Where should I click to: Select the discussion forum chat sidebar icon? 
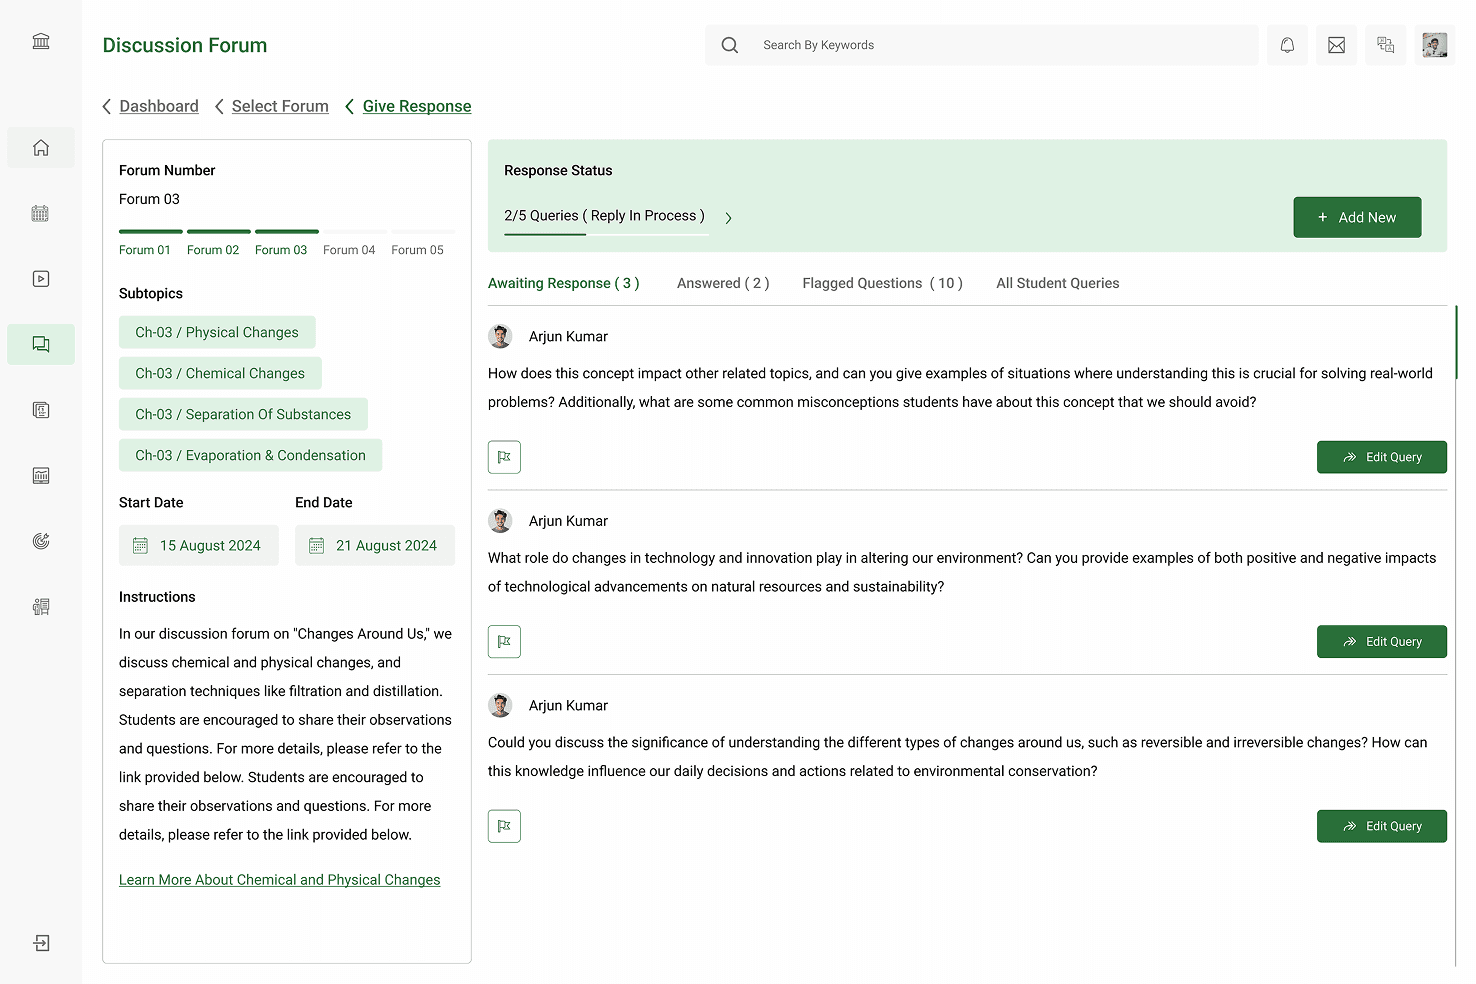pyautogui.click(x=41, y=344)
